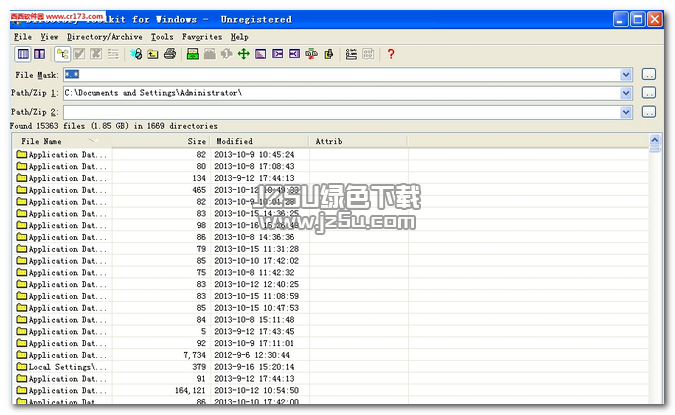Open the File menu
Image resolution: width=675 pixels, height=415 pixels.
(23, 37)
